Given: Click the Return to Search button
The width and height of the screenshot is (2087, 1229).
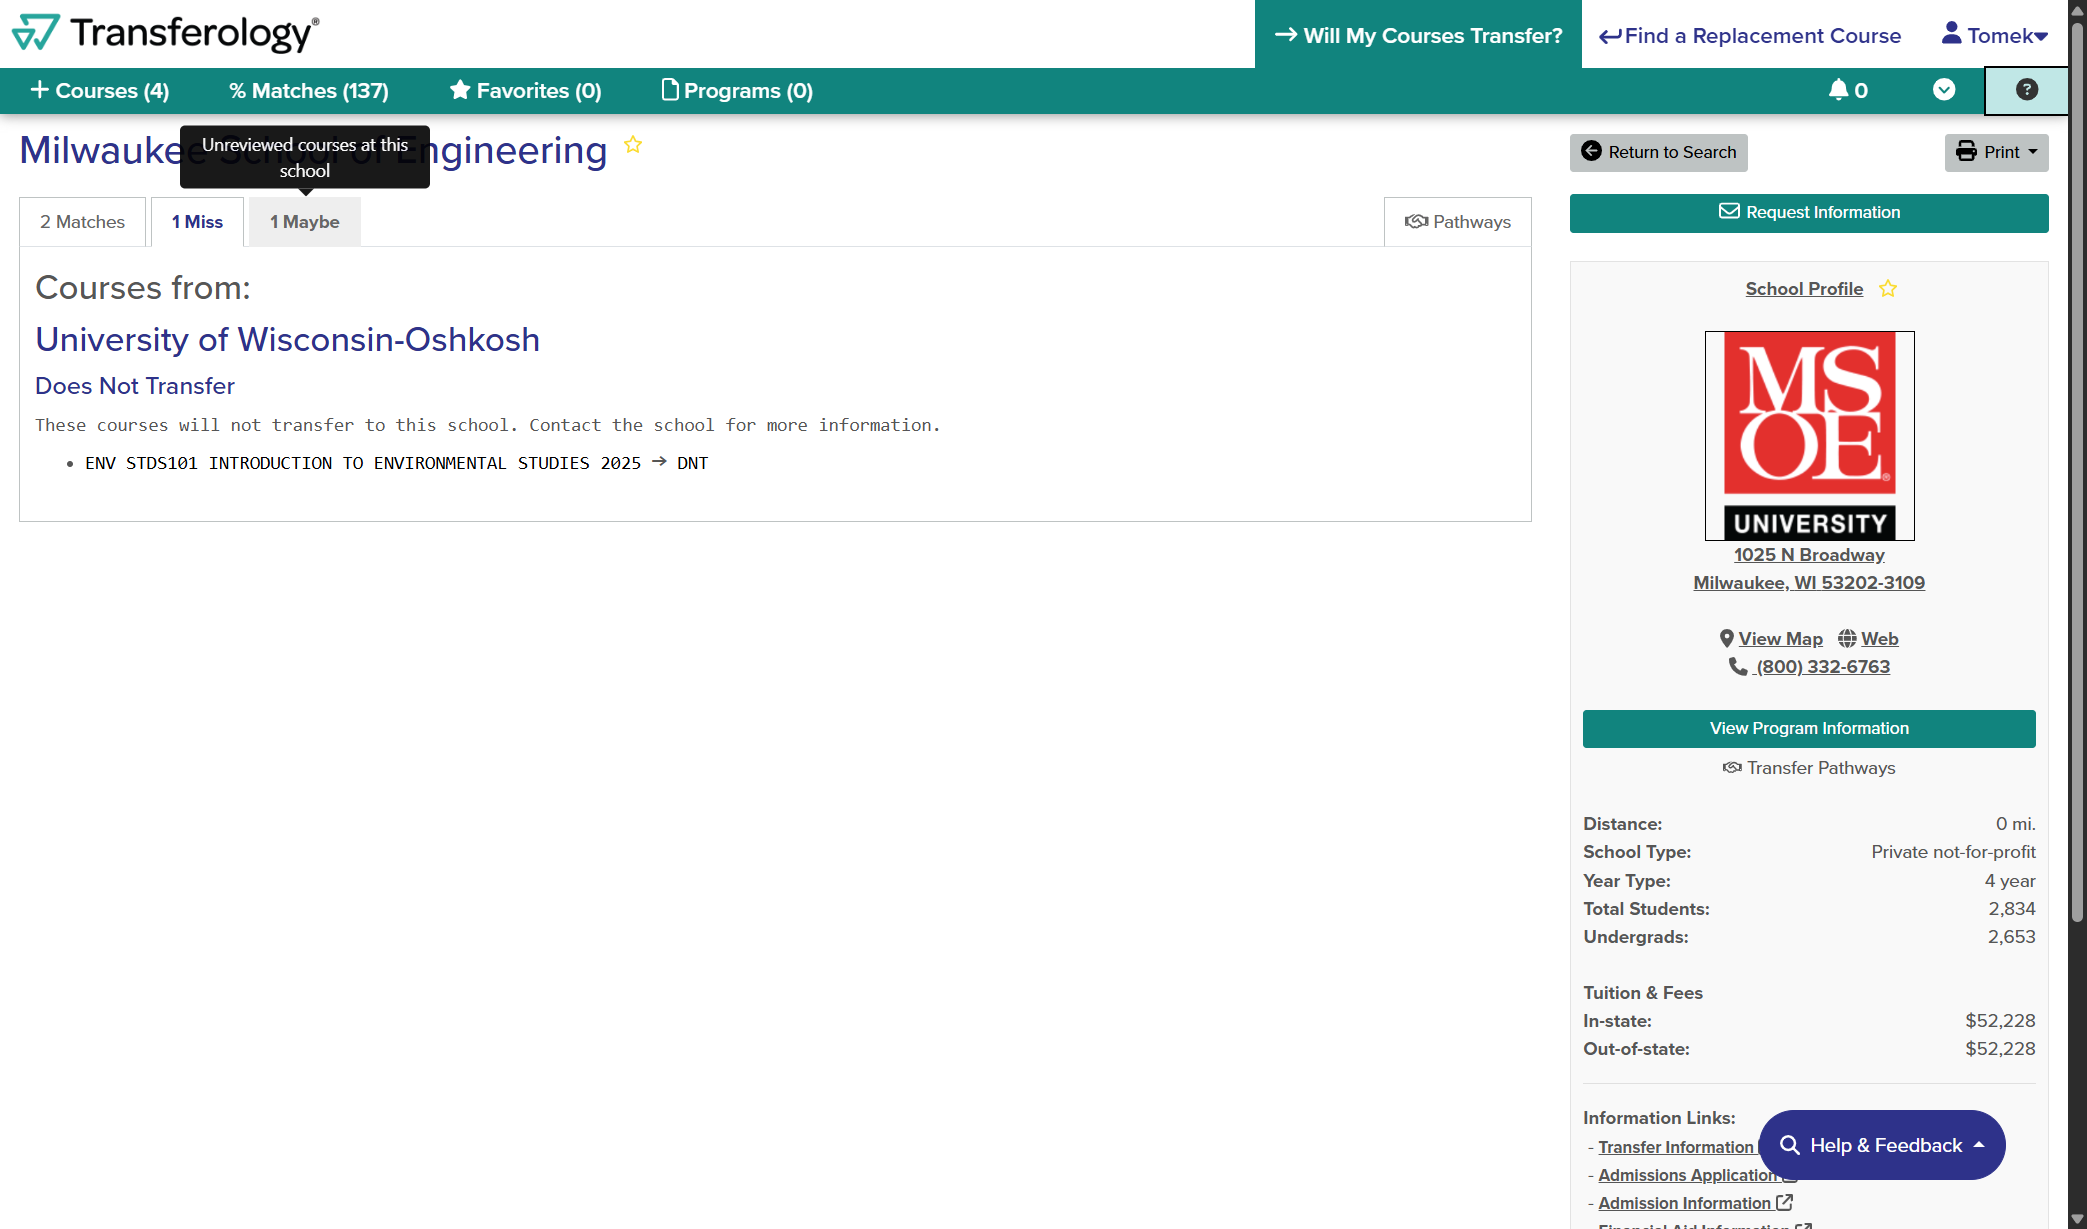Looking at the screenshot, I should point(1658,152).
